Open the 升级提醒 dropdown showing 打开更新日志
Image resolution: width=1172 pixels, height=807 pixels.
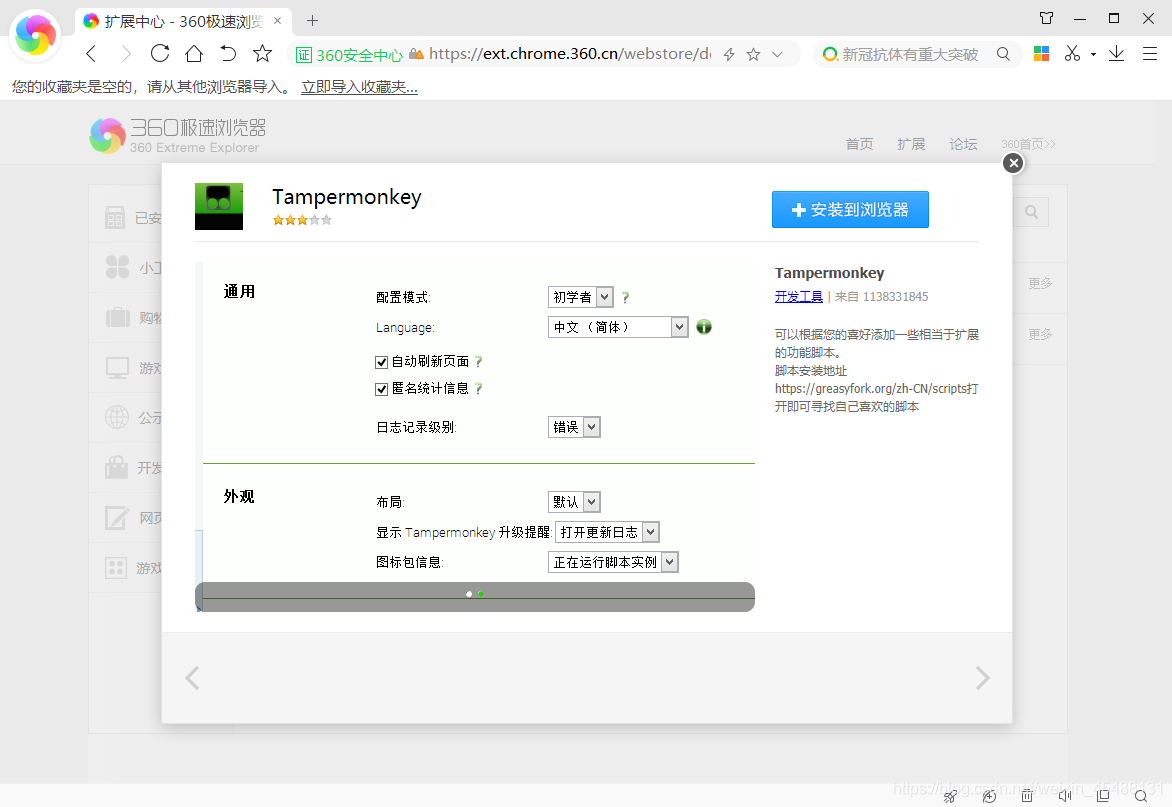point(607,532)
